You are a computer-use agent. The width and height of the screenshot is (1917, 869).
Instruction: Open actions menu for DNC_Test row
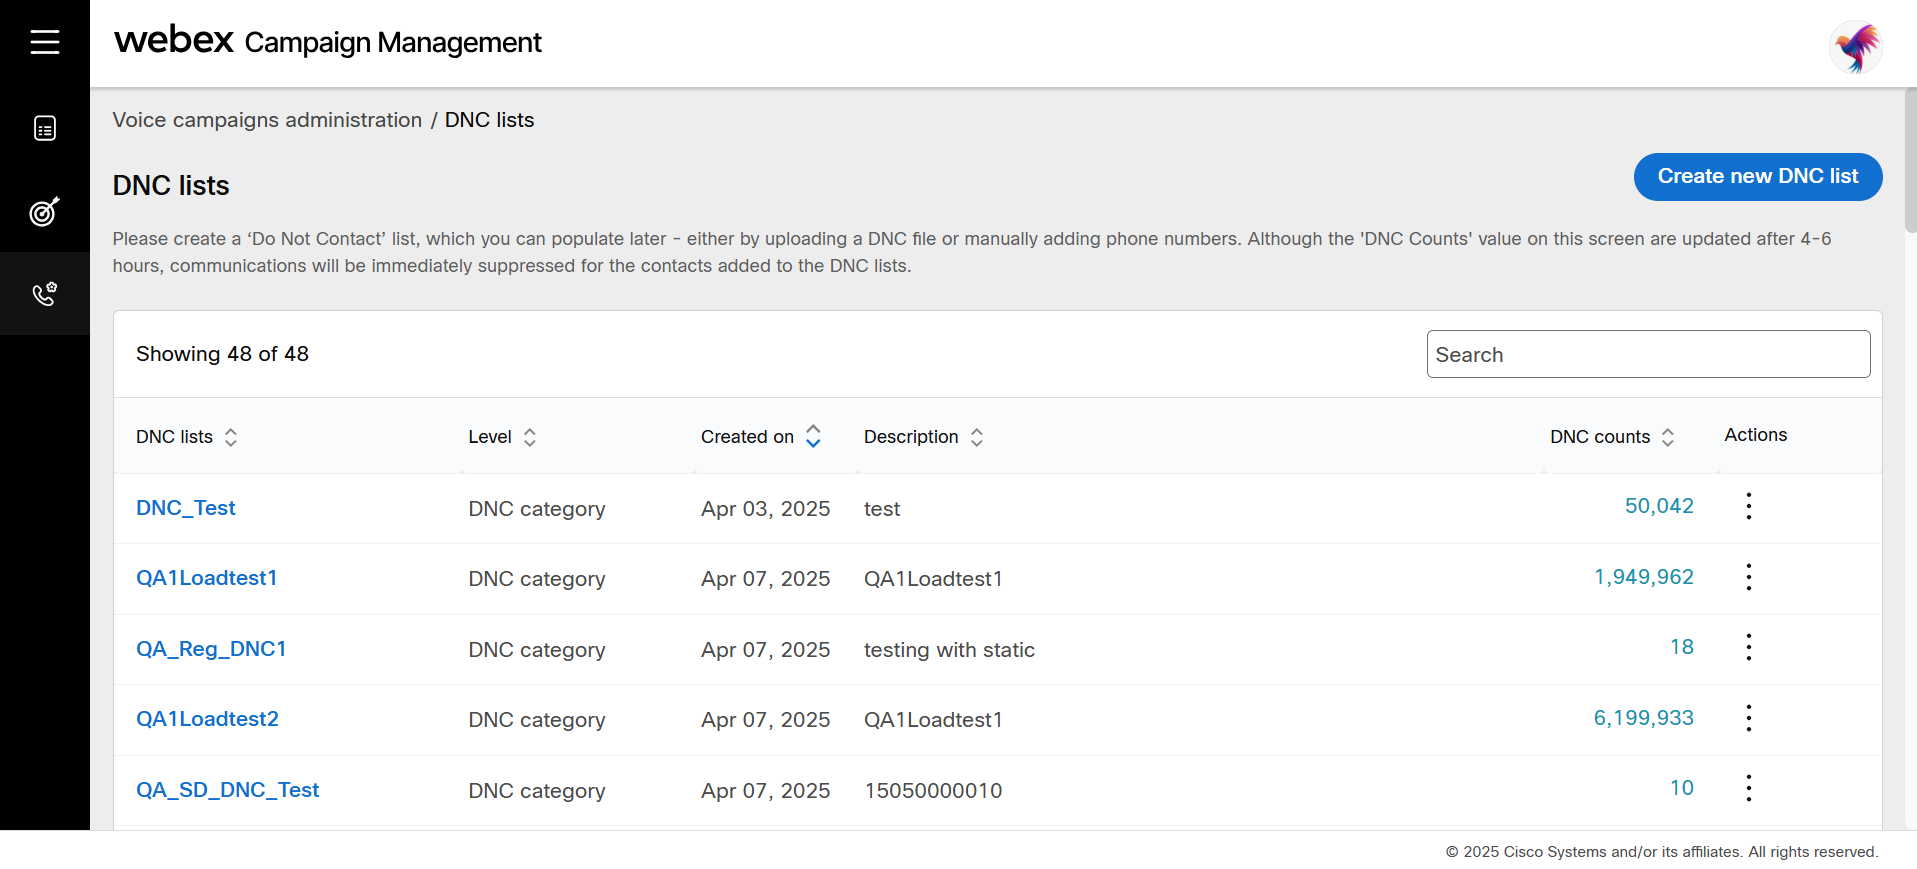pos(1748,506)
